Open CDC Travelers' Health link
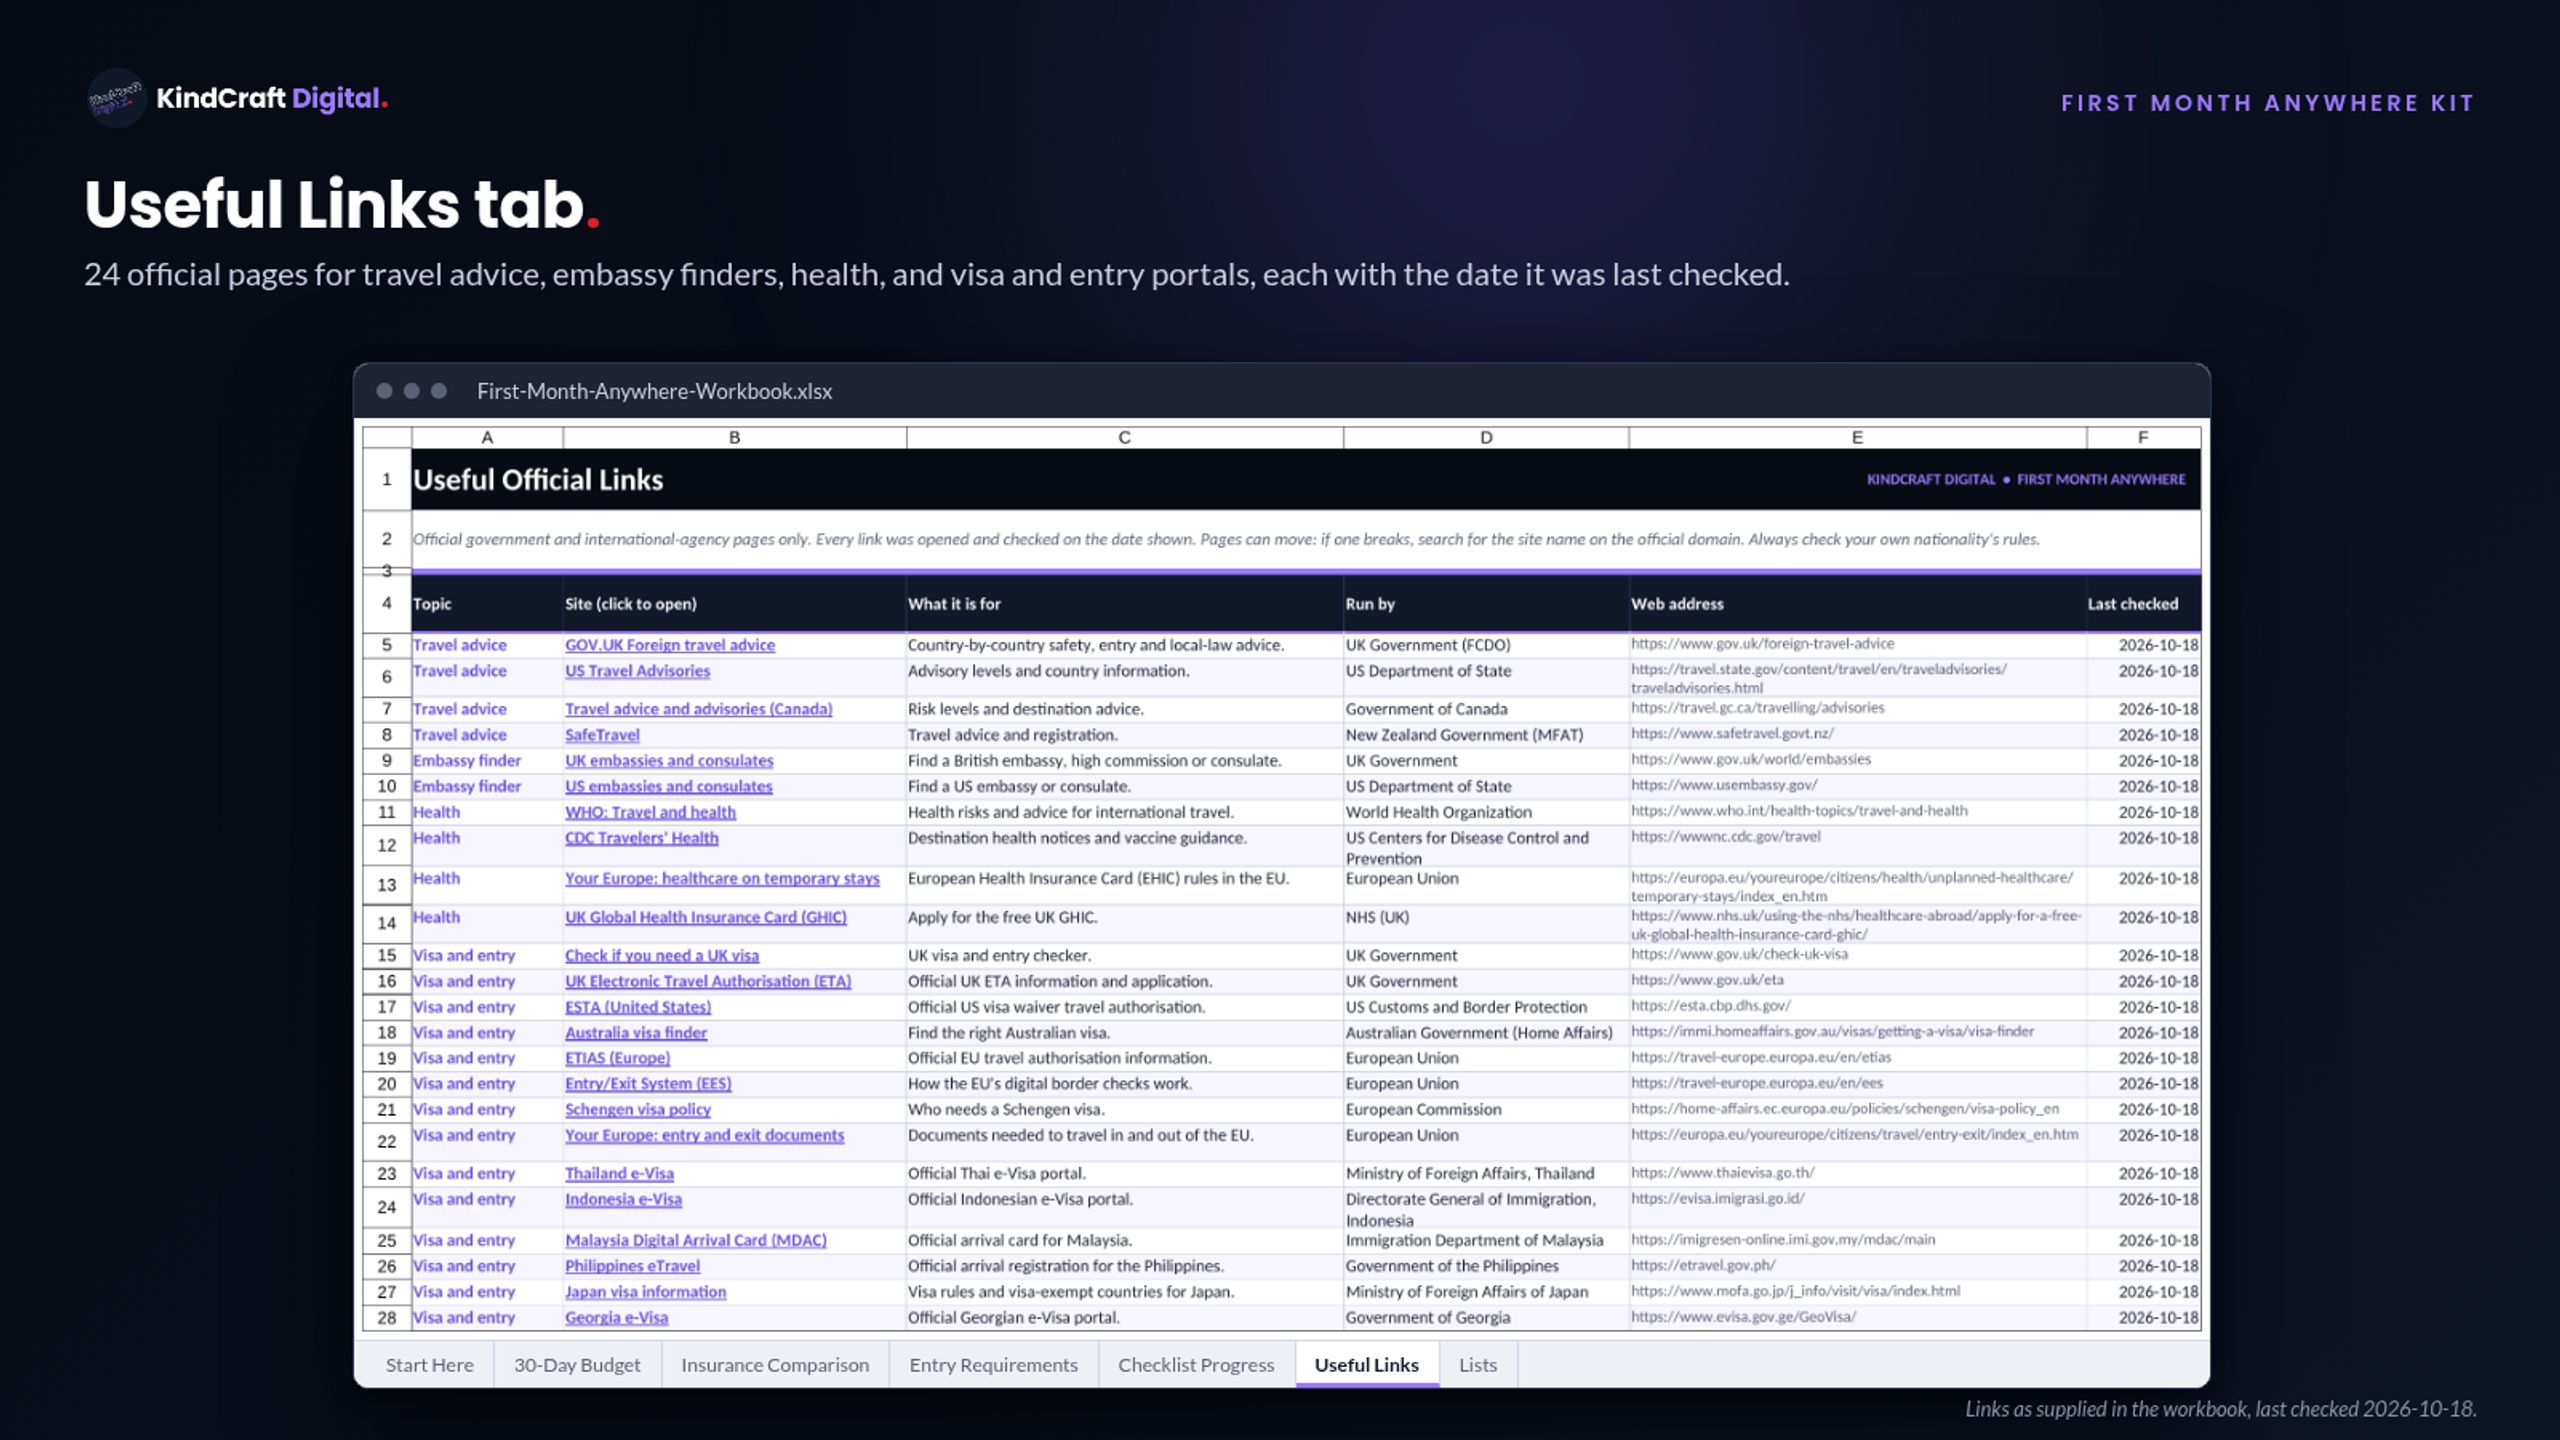 point(641,838)
